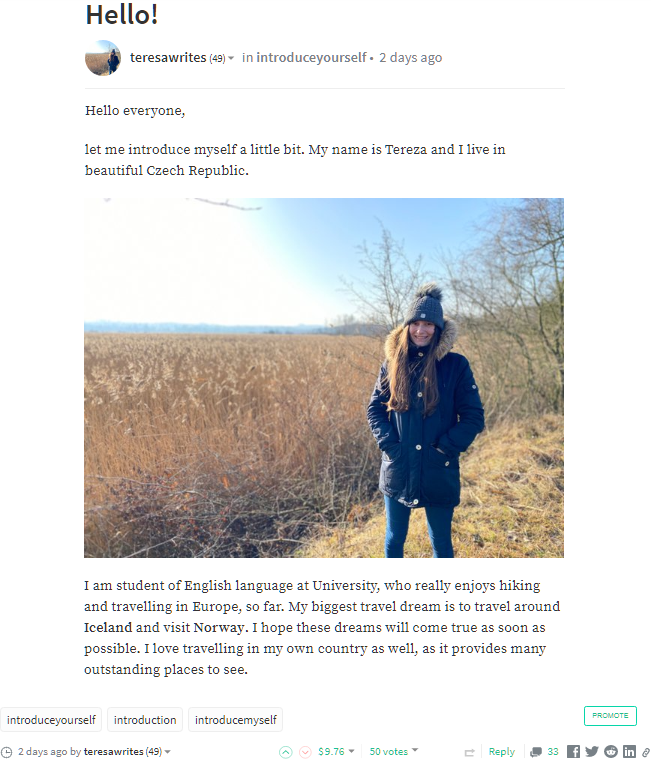The width and height of the screenshot is (652, 760).
Task: Expand the 50 votes list
Action: coord(415,751)
